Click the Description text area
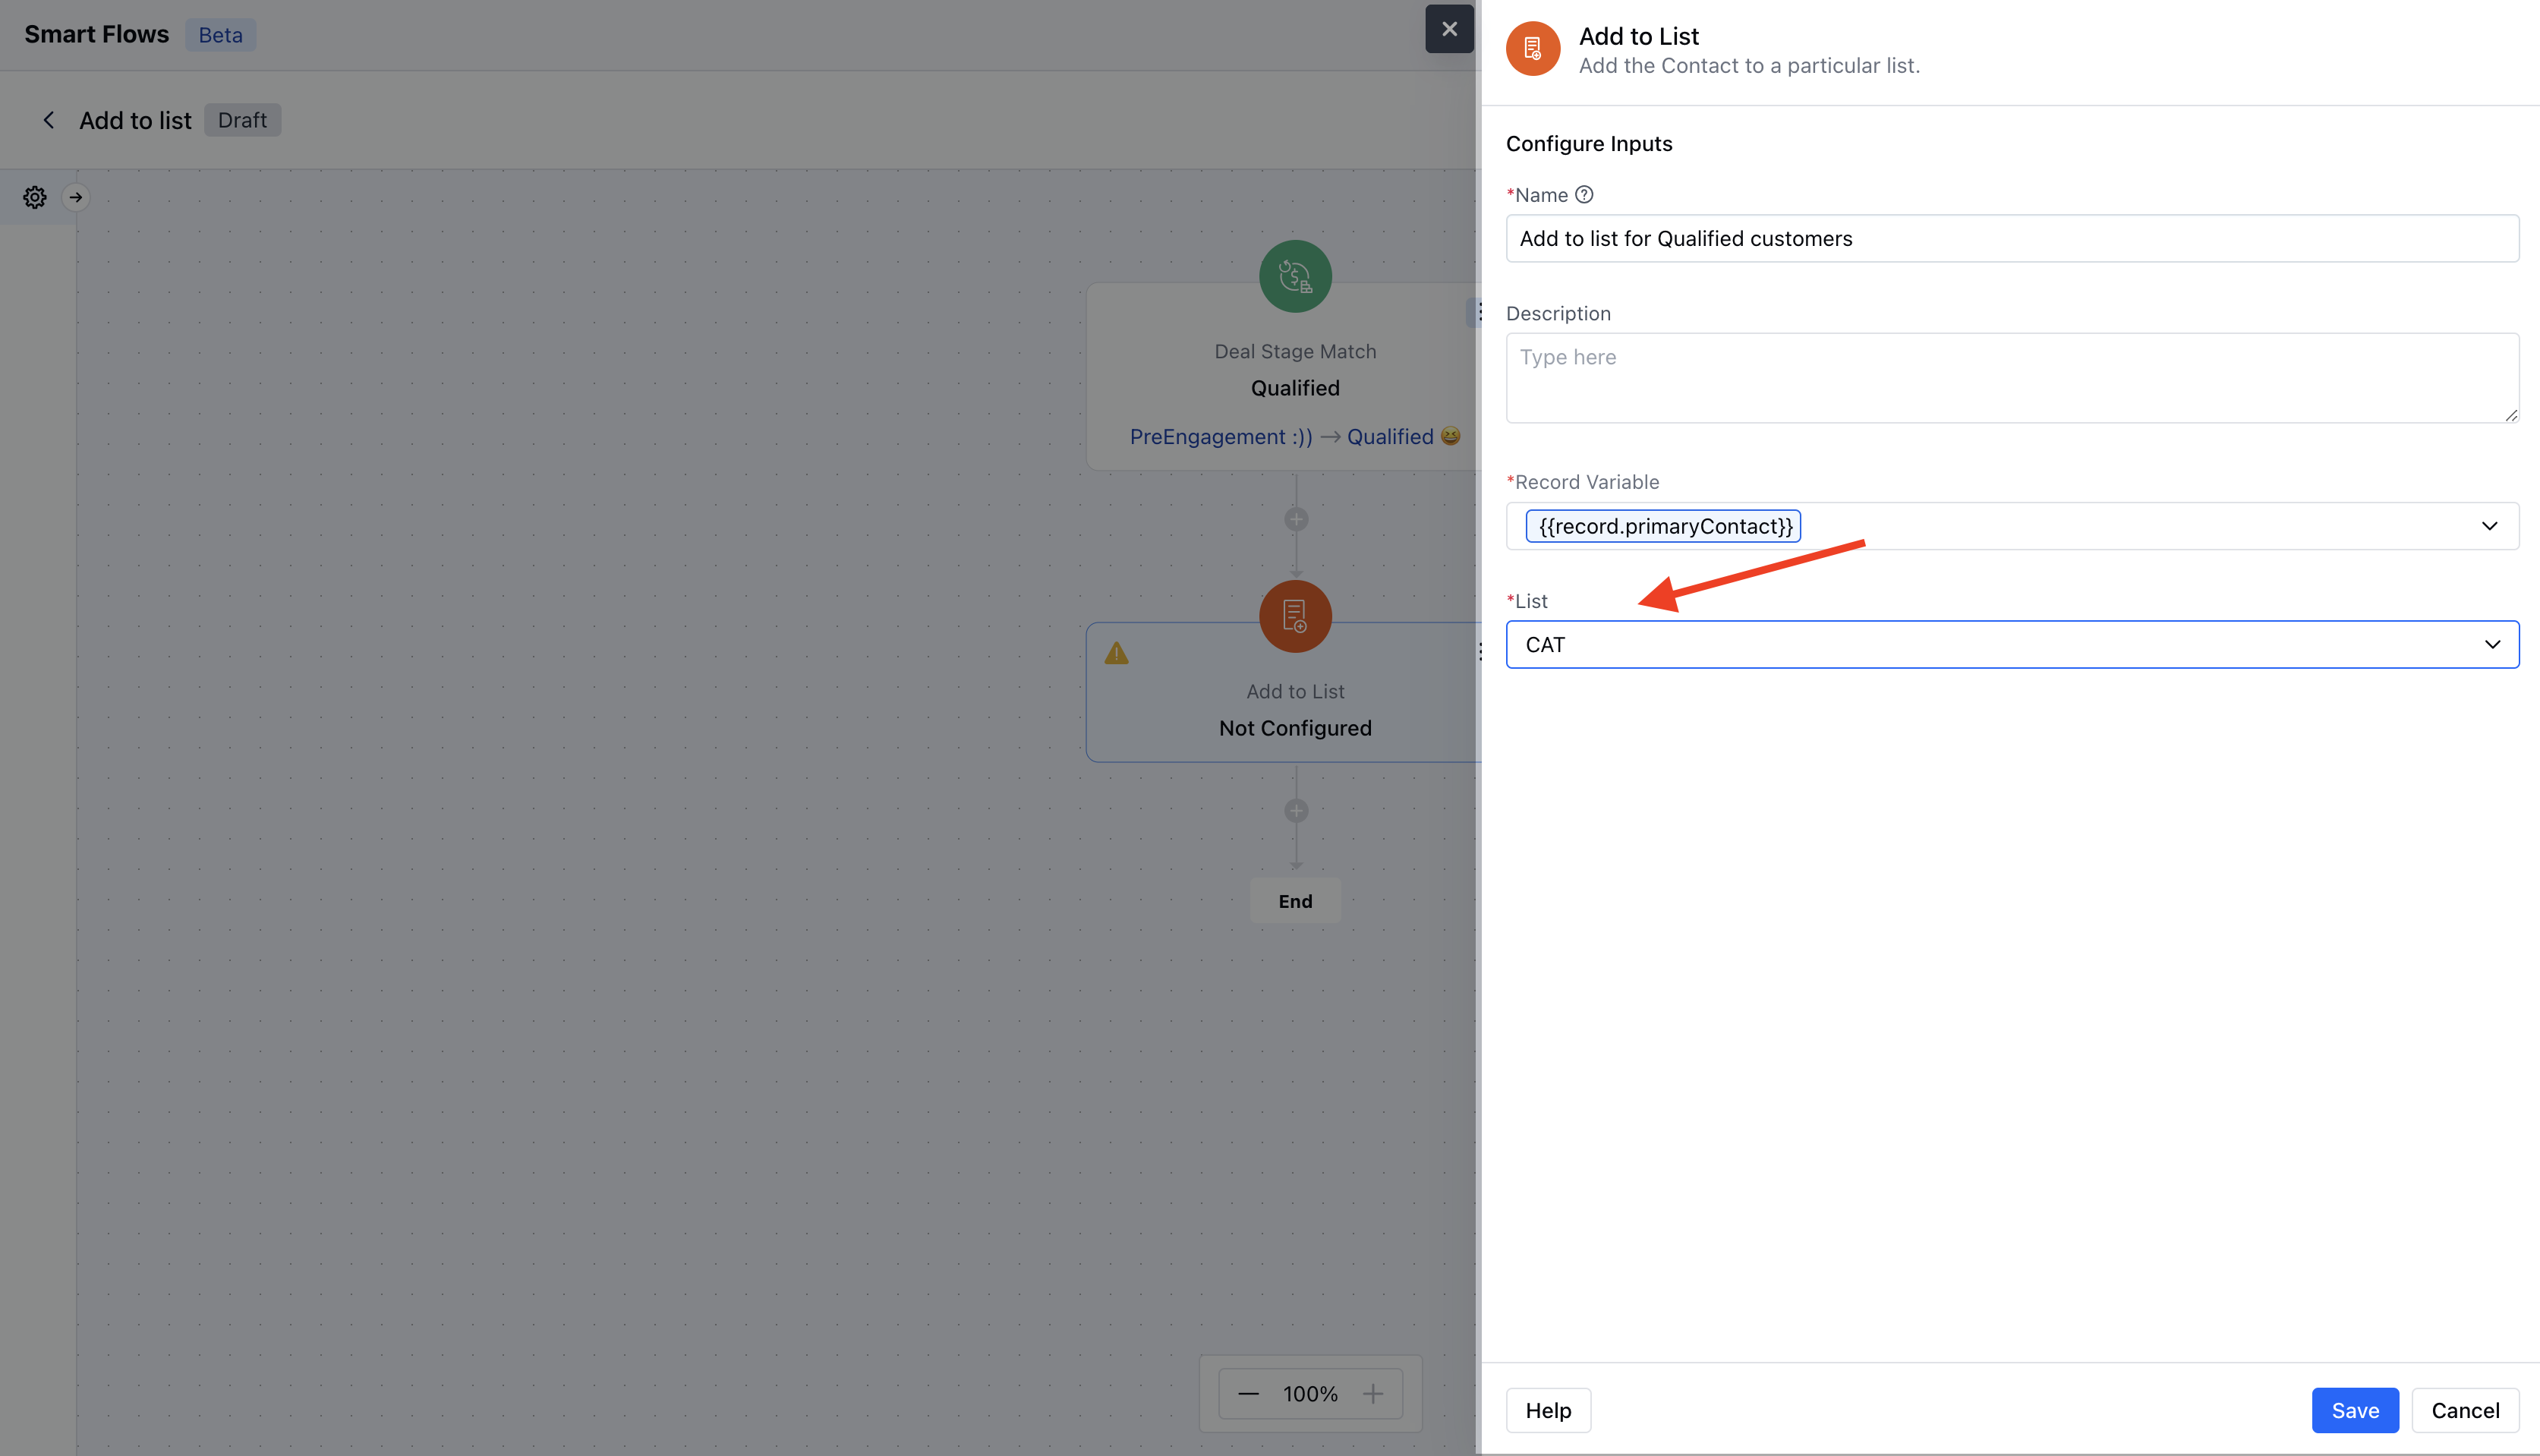Viewport: 2540px width, 1456px height. pyautogui.click(x=2011, y=378)
